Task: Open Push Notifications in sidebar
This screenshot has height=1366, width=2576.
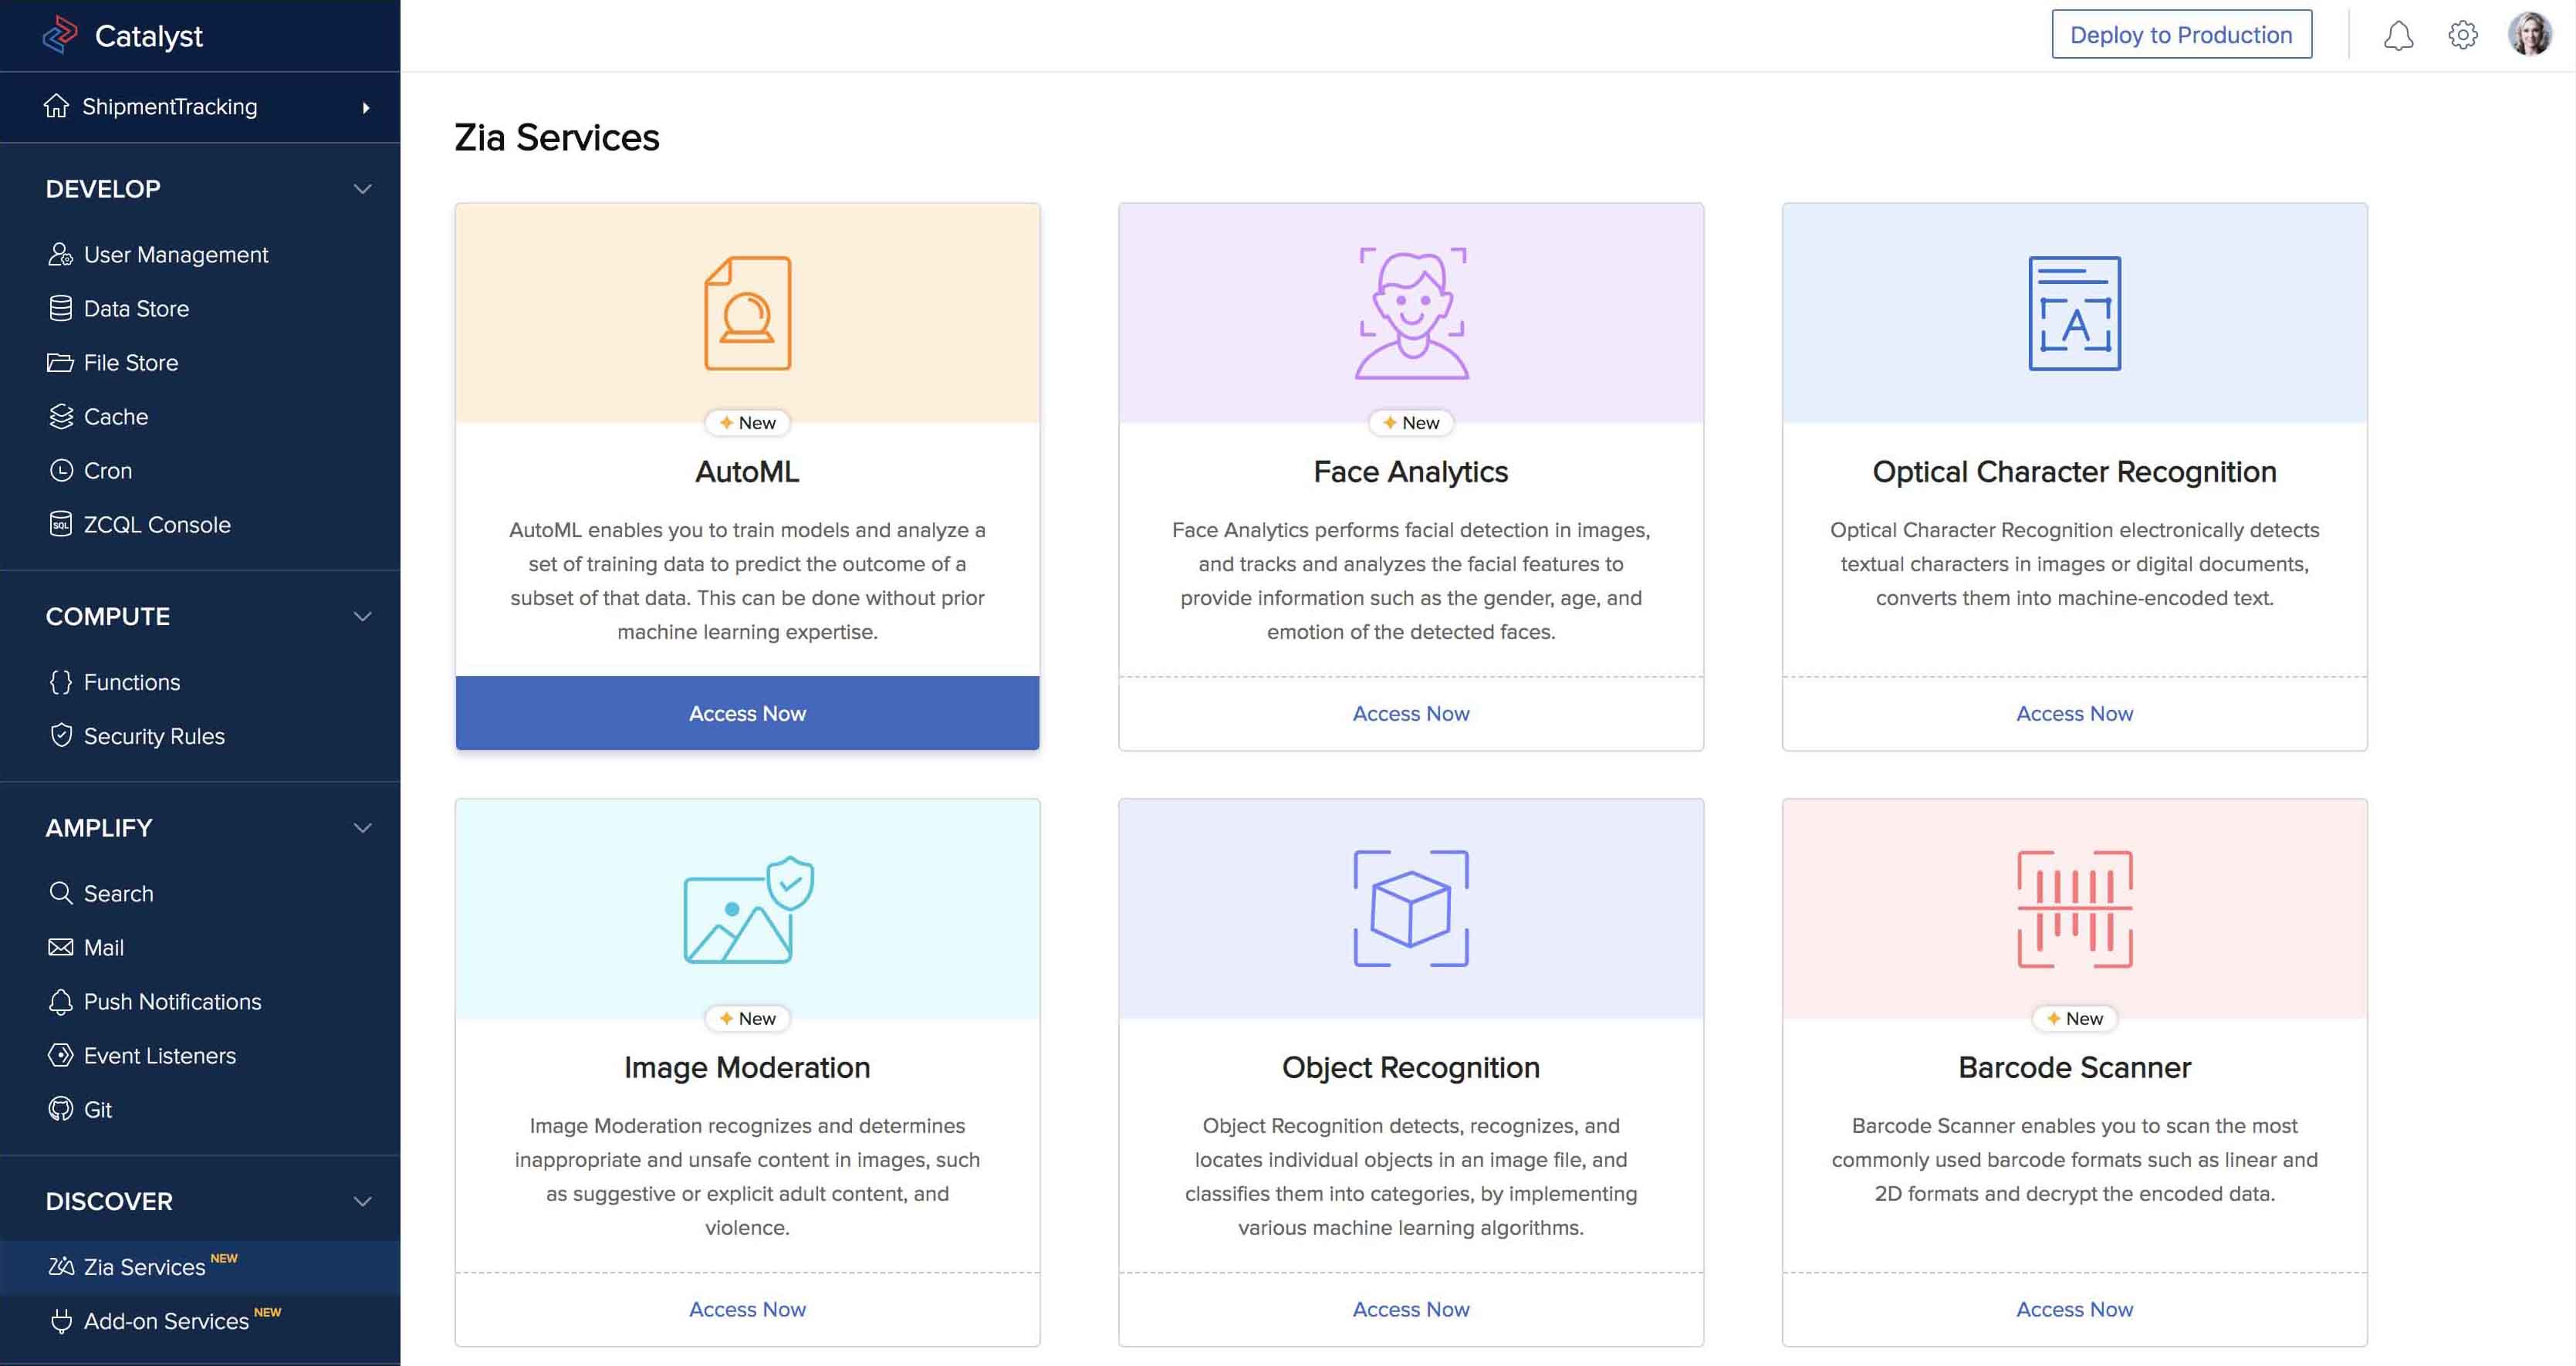Action: [x=172, y=1002]
